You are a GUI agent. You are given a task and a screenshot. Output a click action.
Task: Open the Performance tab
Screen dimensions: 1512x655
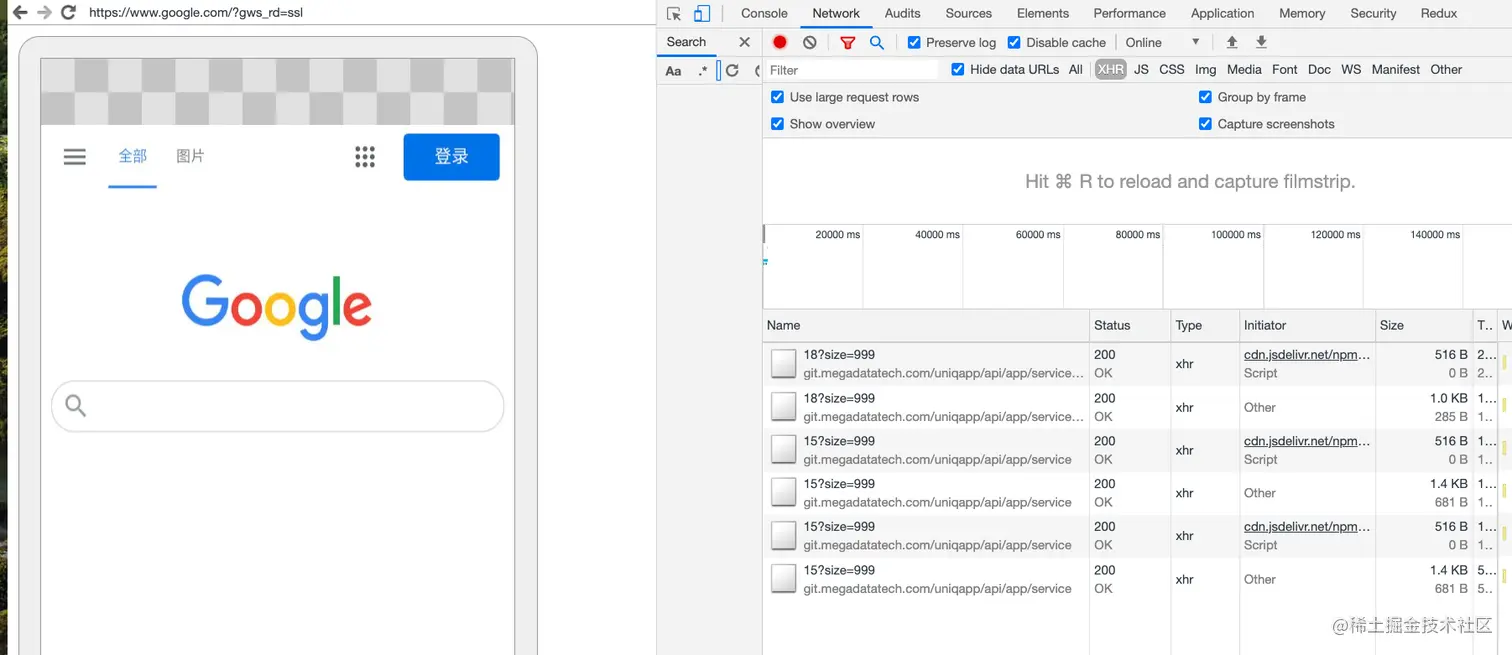(x=1129, y=13)
